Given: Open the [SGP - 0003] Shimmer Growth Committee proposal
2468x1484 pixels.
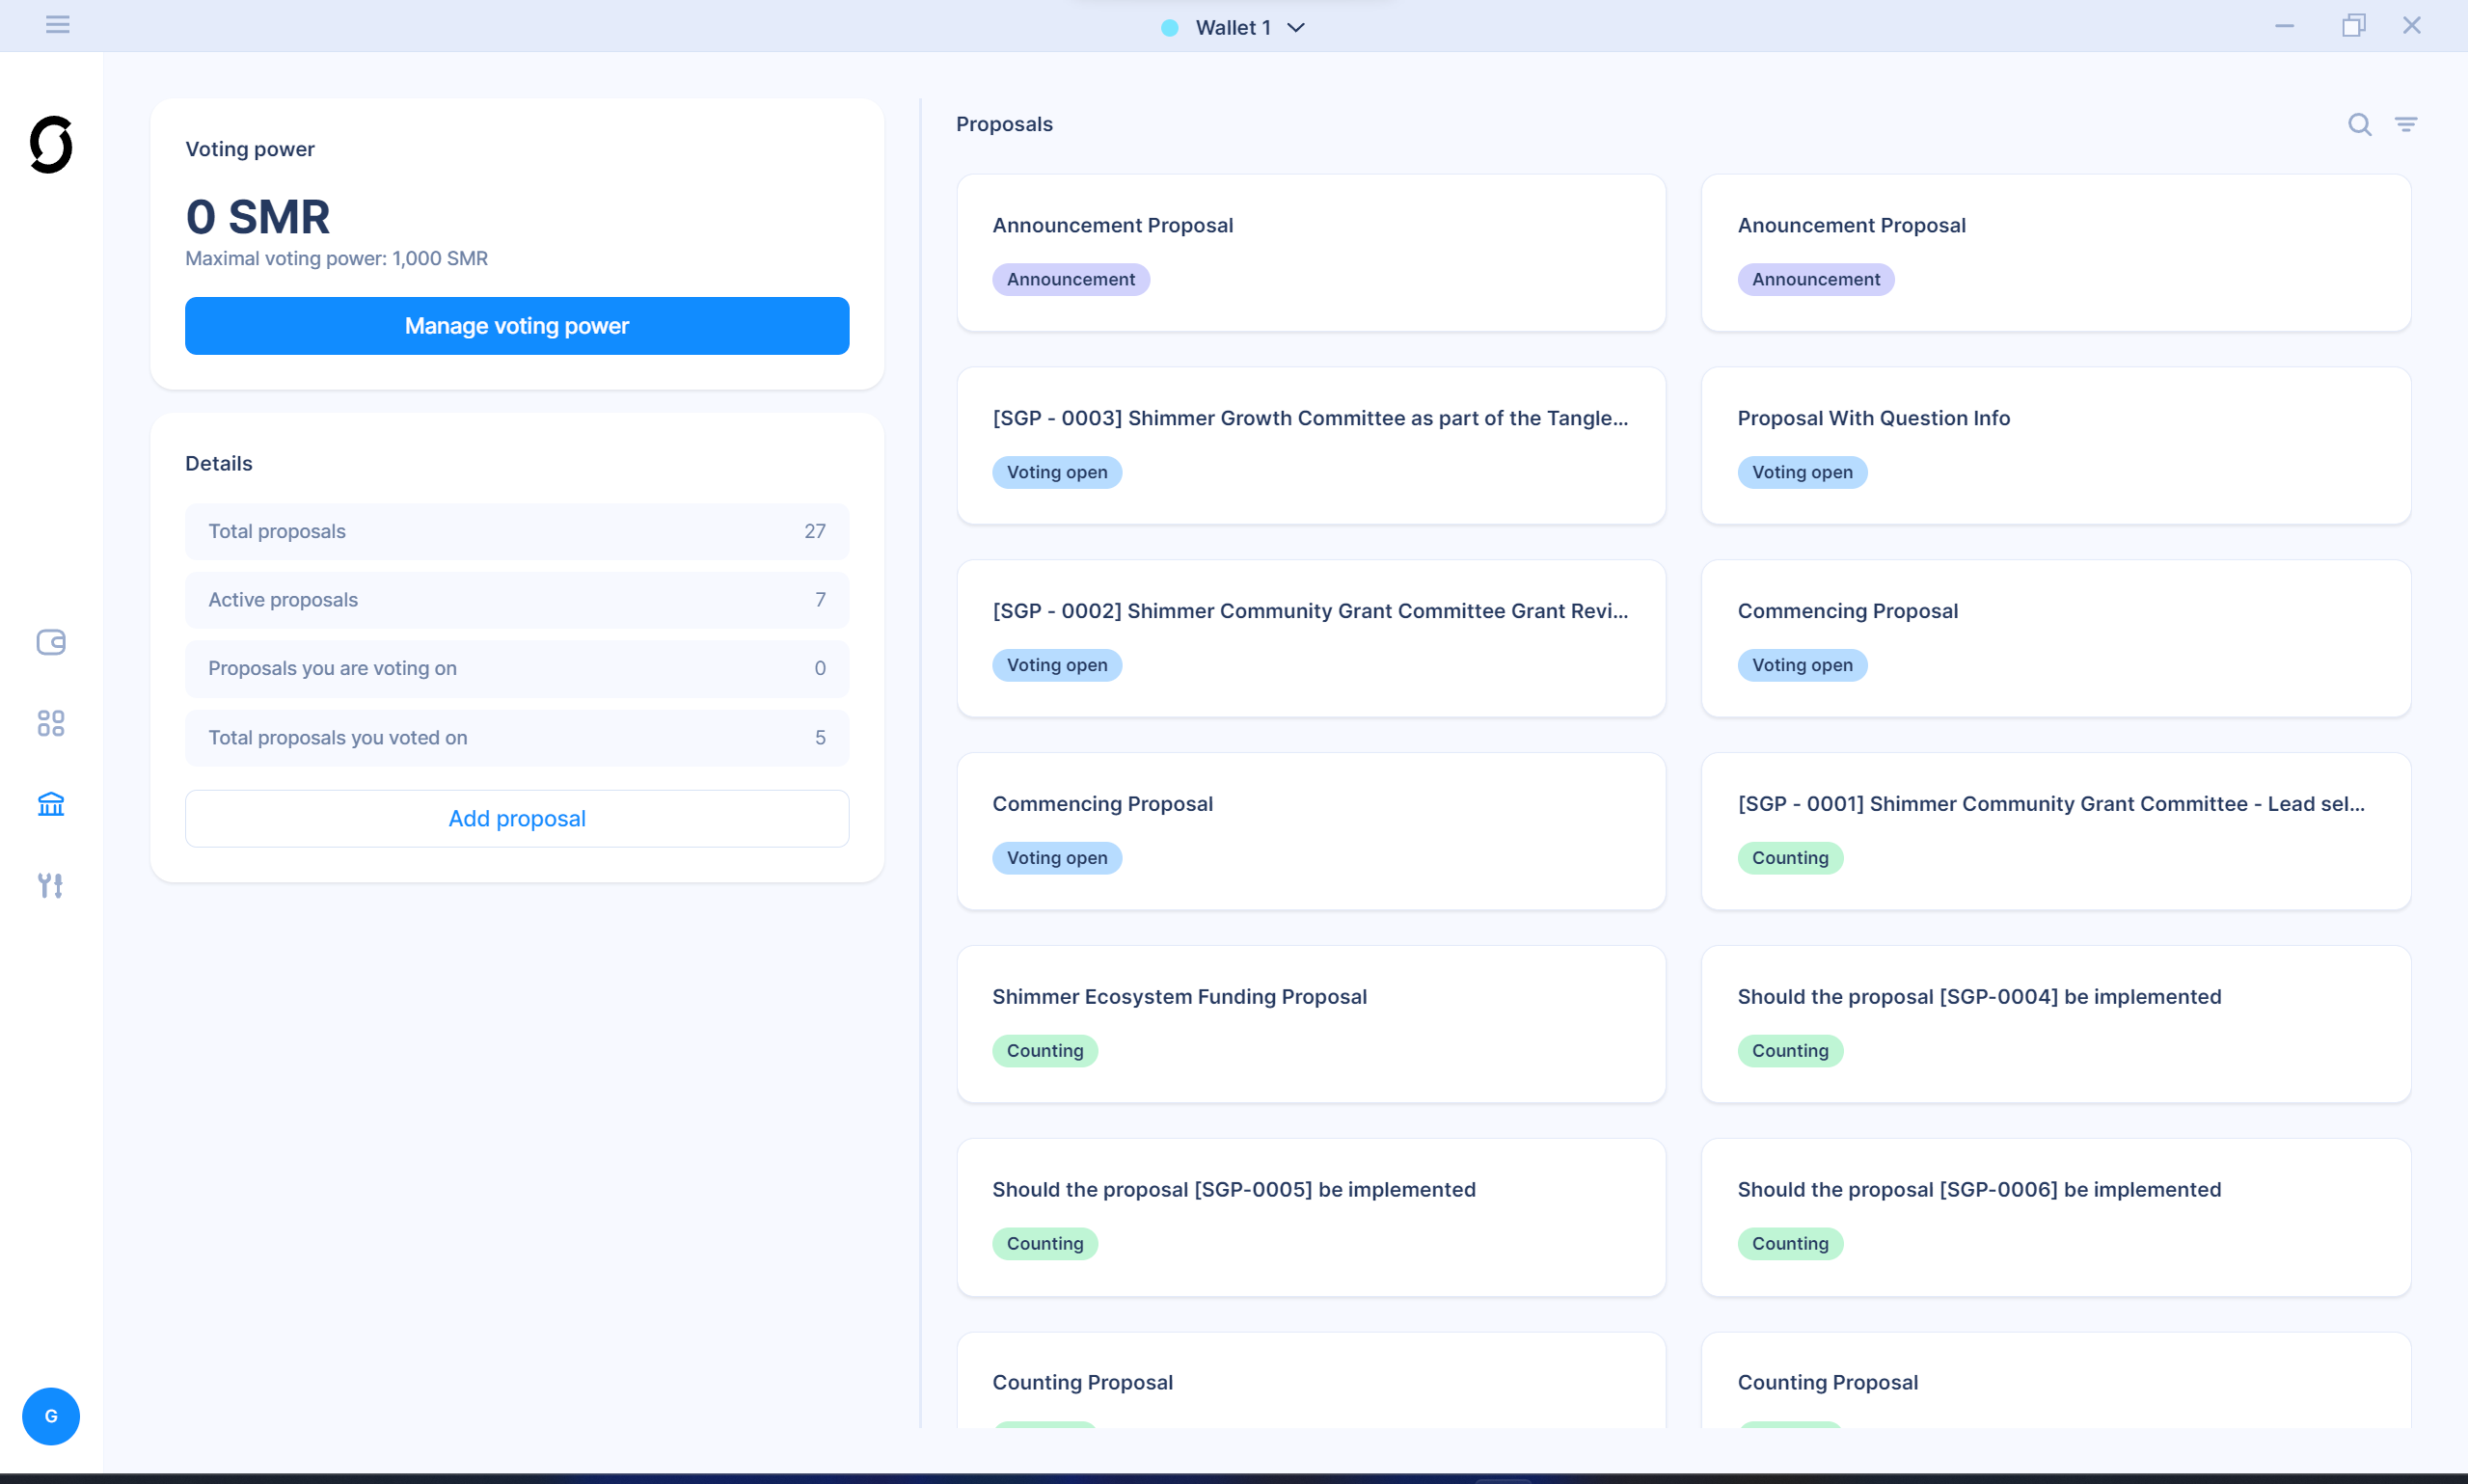Looking at the screenshot, I should coord(1310,418).
